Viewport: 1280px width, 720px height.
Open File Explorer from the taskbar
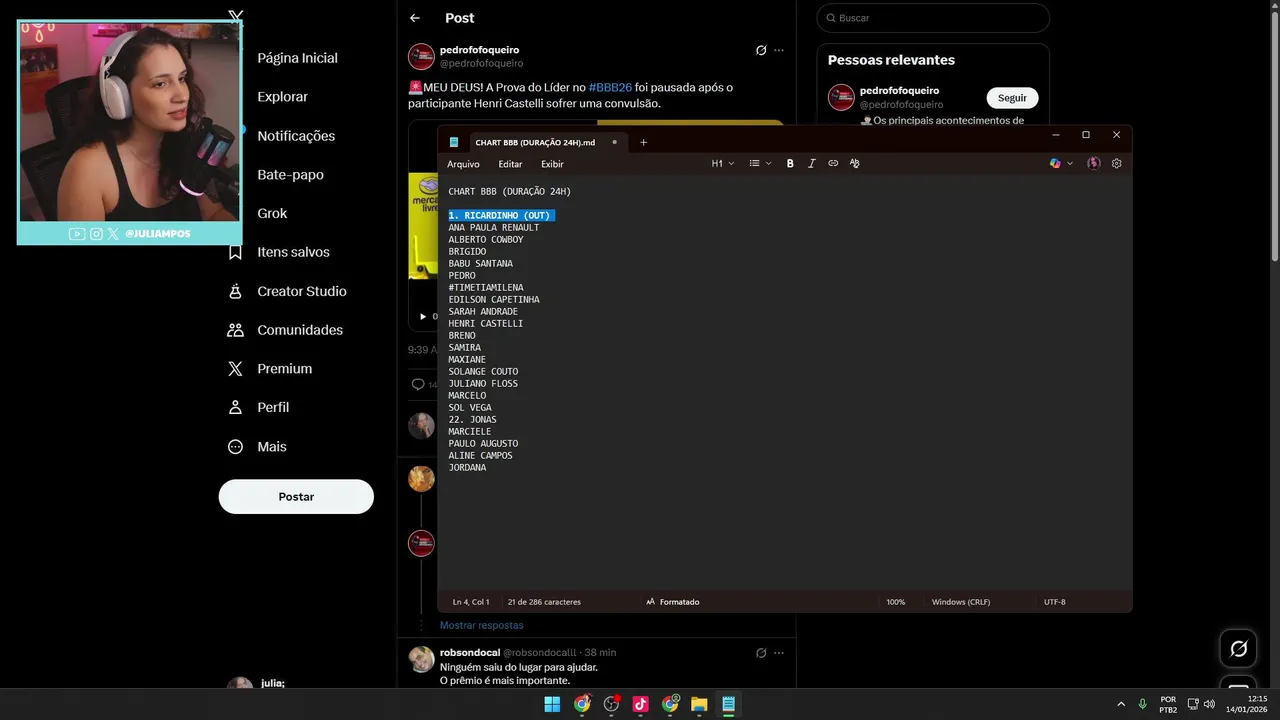(x=699, y=704)
